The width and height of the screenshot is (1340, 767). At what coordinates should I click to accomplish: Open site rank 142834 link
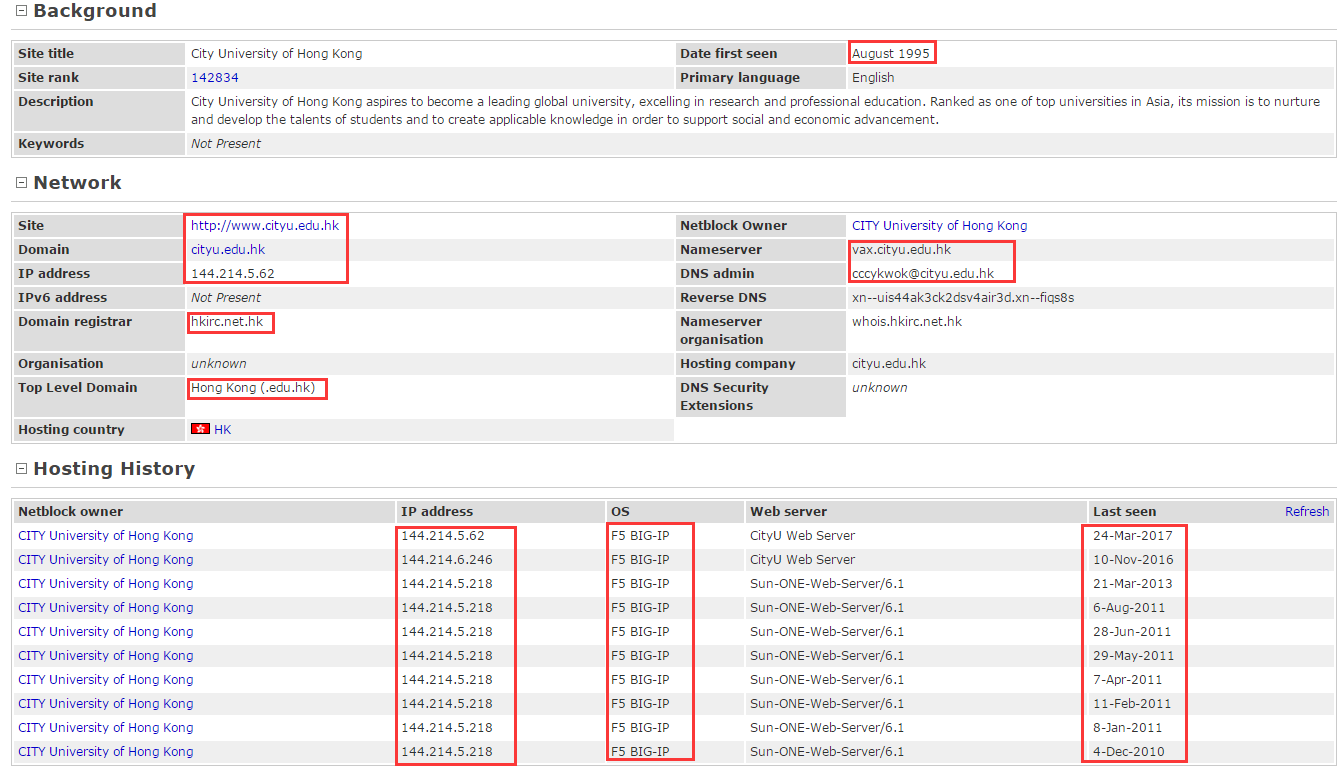pyautogui.click(x=215, y=78)
